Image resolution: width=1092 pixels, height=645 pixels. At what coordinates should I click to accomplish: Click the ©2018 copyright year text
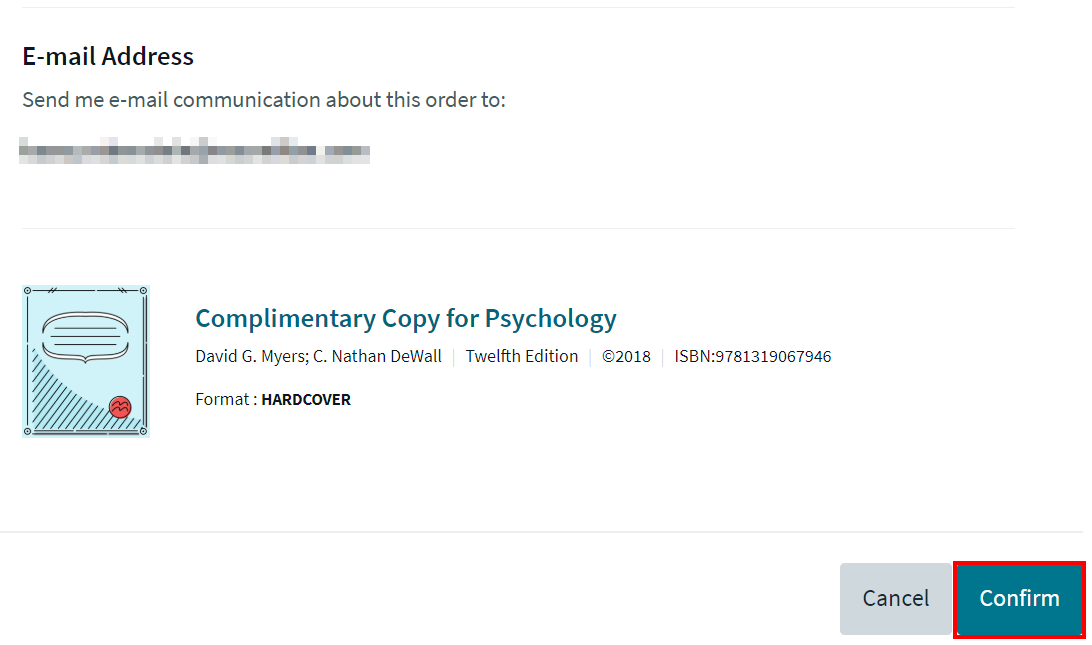click(x=626, y=356)
